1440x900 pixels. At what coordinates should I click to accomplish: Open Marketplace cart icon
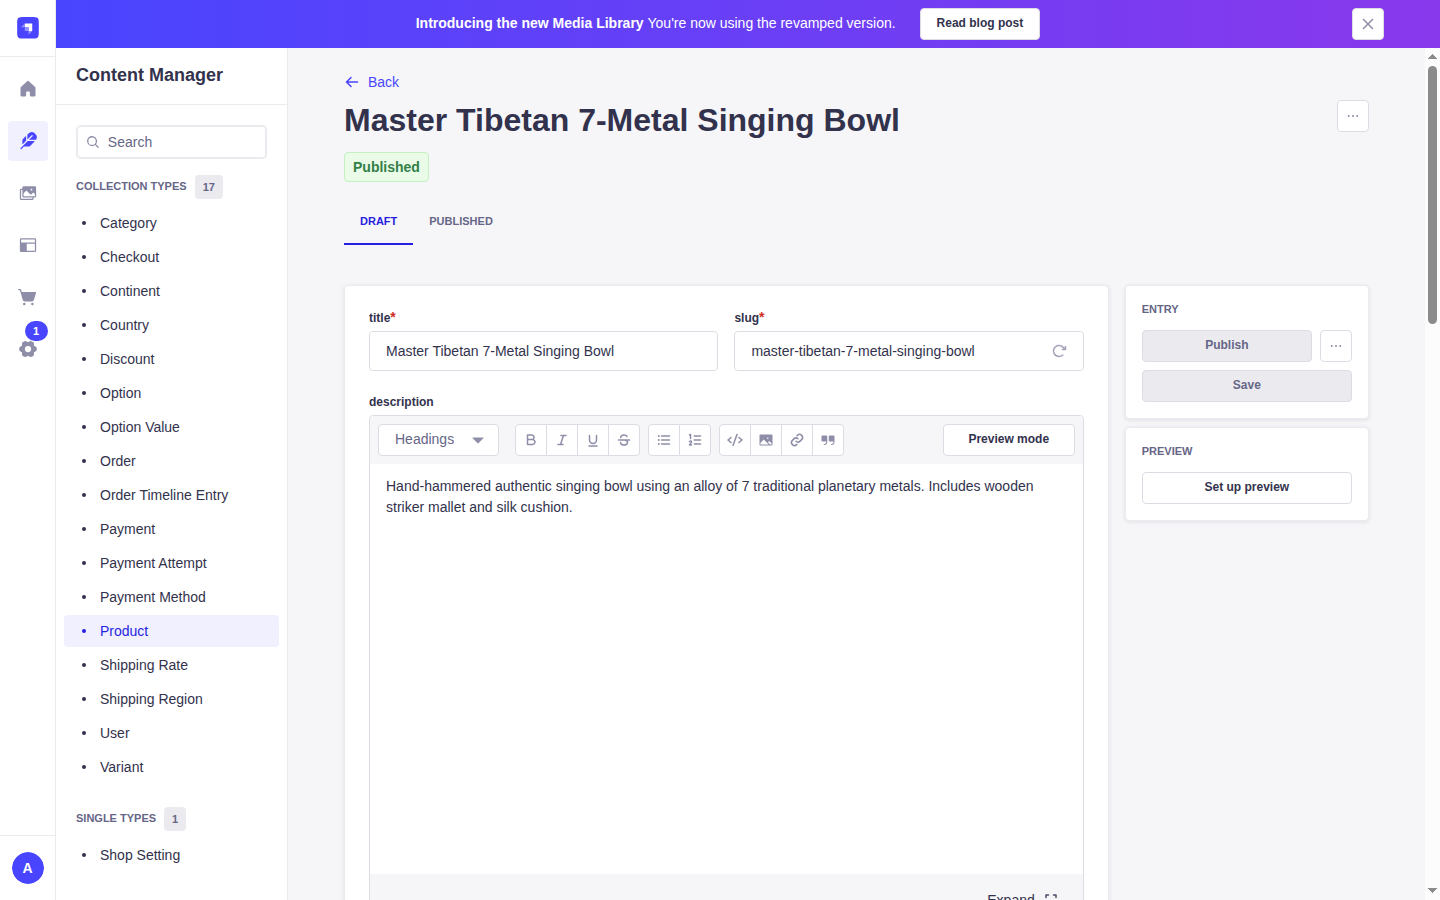click(x=28, y=297)
